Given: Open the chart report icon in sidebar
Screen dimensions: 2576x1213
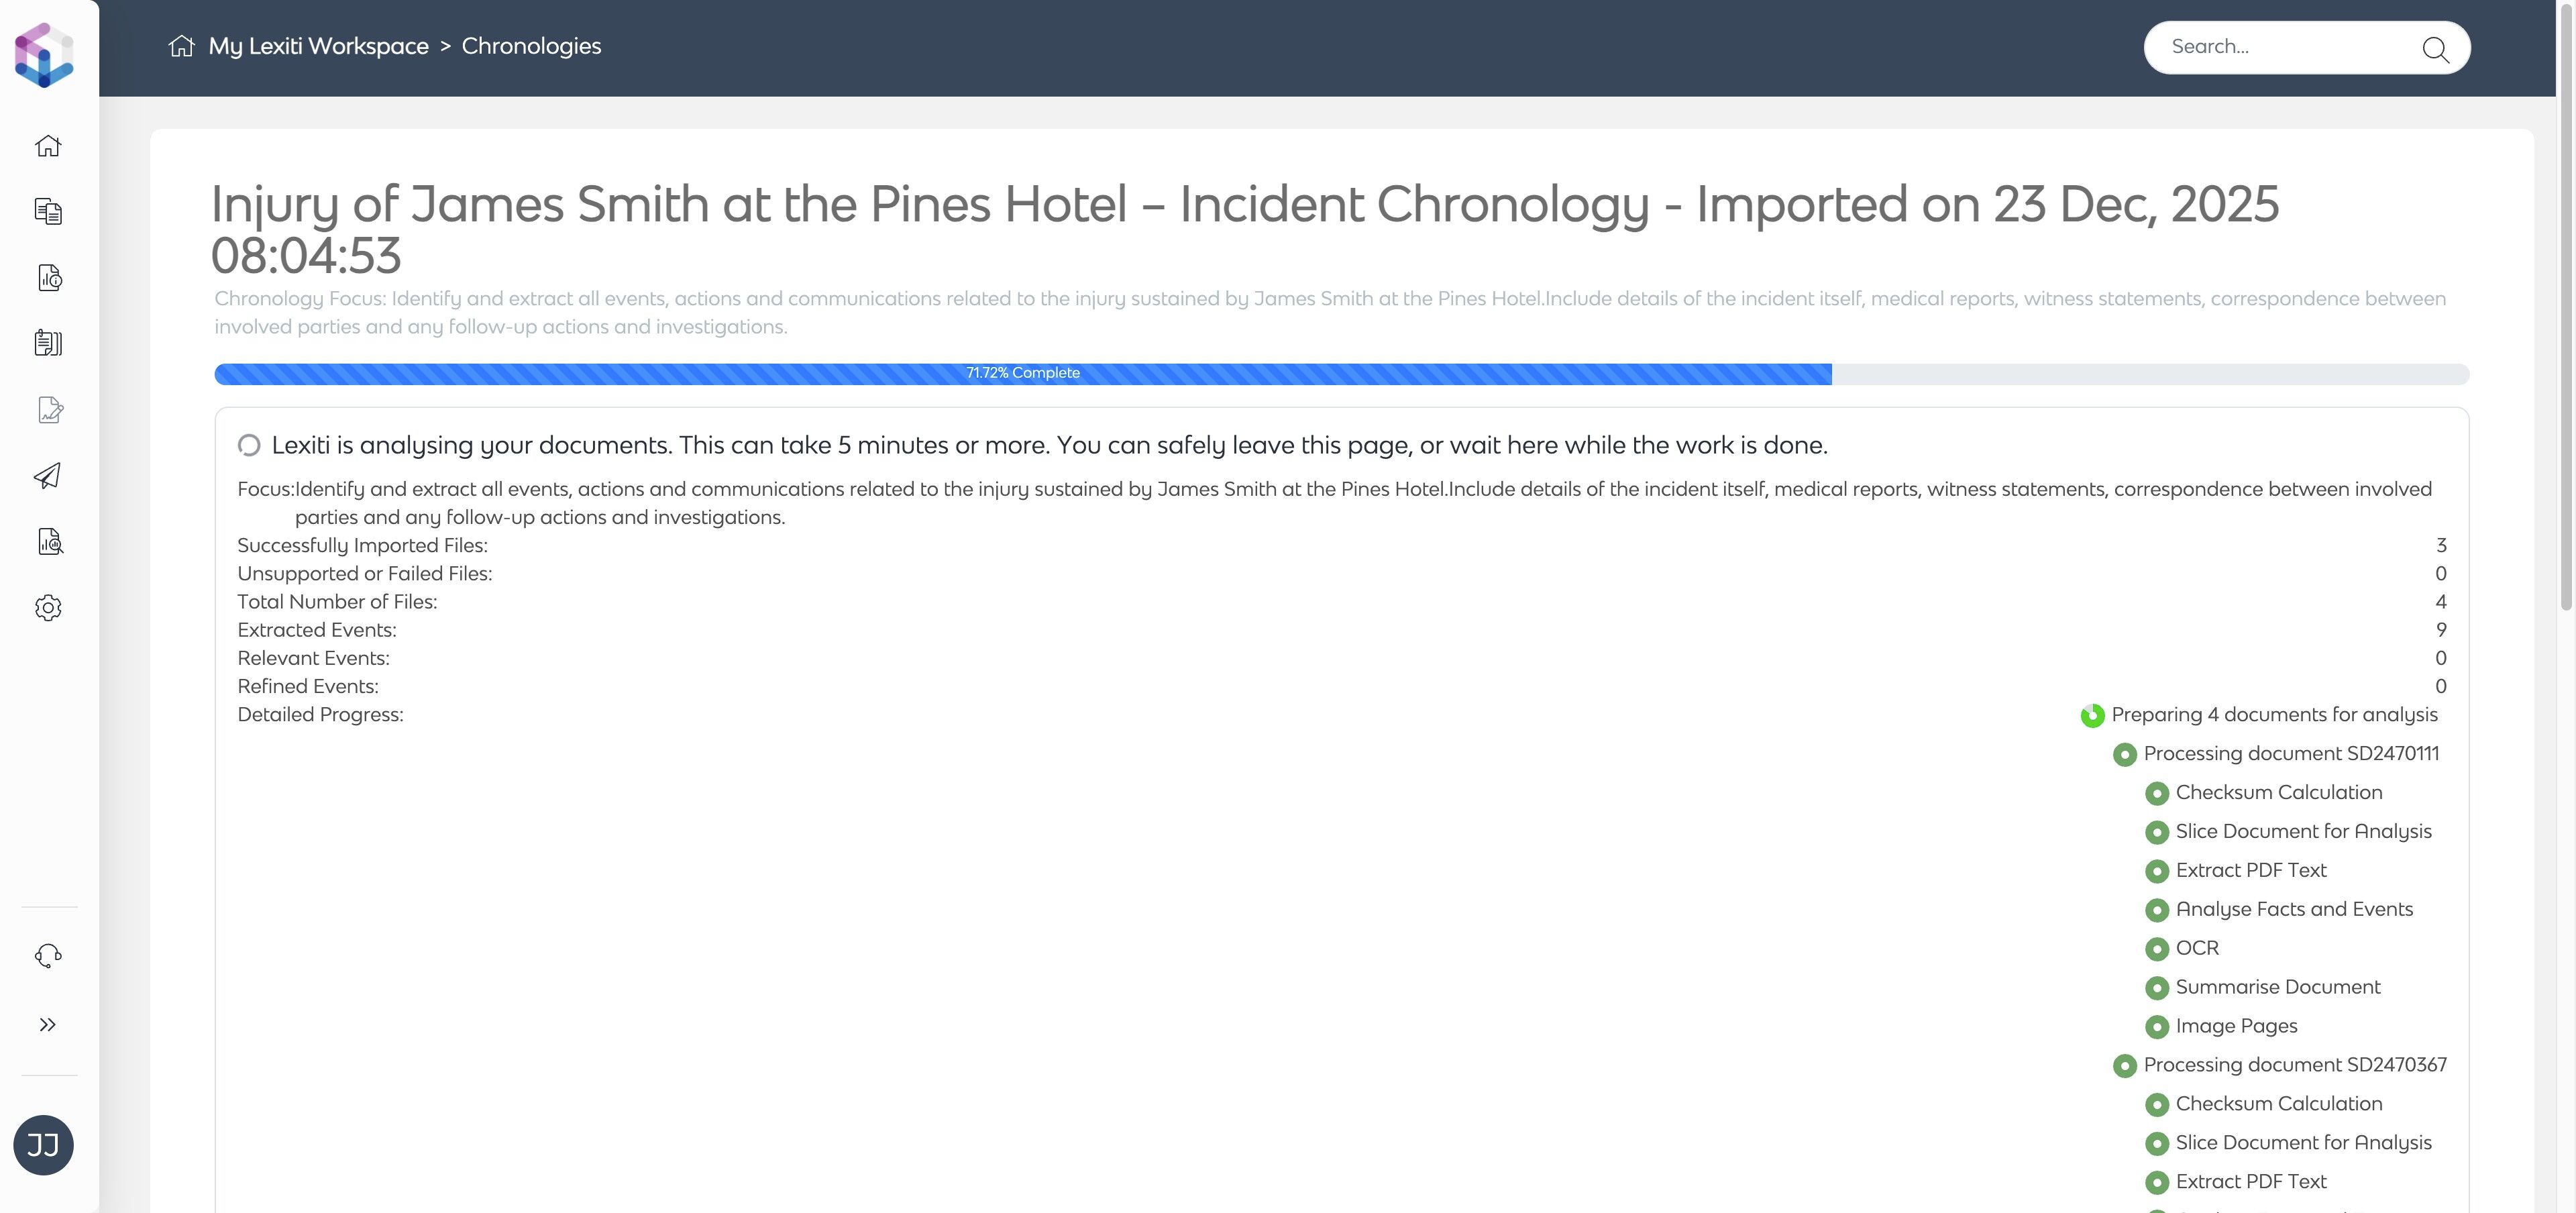Looking at the screenshot, I should pyautogui.click(x=49, y=277).
